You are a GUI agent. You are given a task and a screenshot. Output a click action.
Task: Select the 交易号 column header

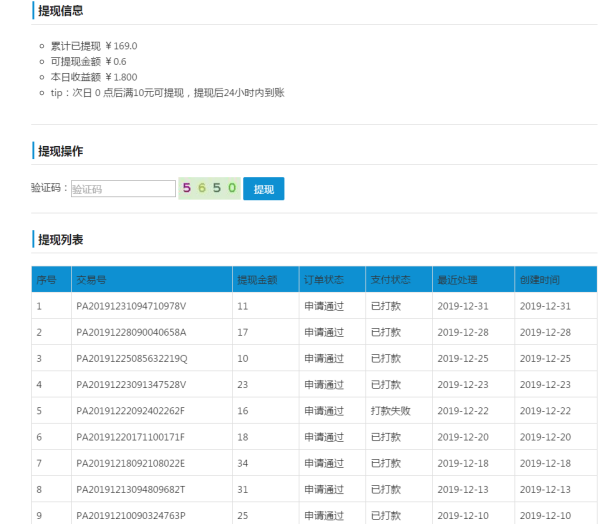[x=92, y=280]
